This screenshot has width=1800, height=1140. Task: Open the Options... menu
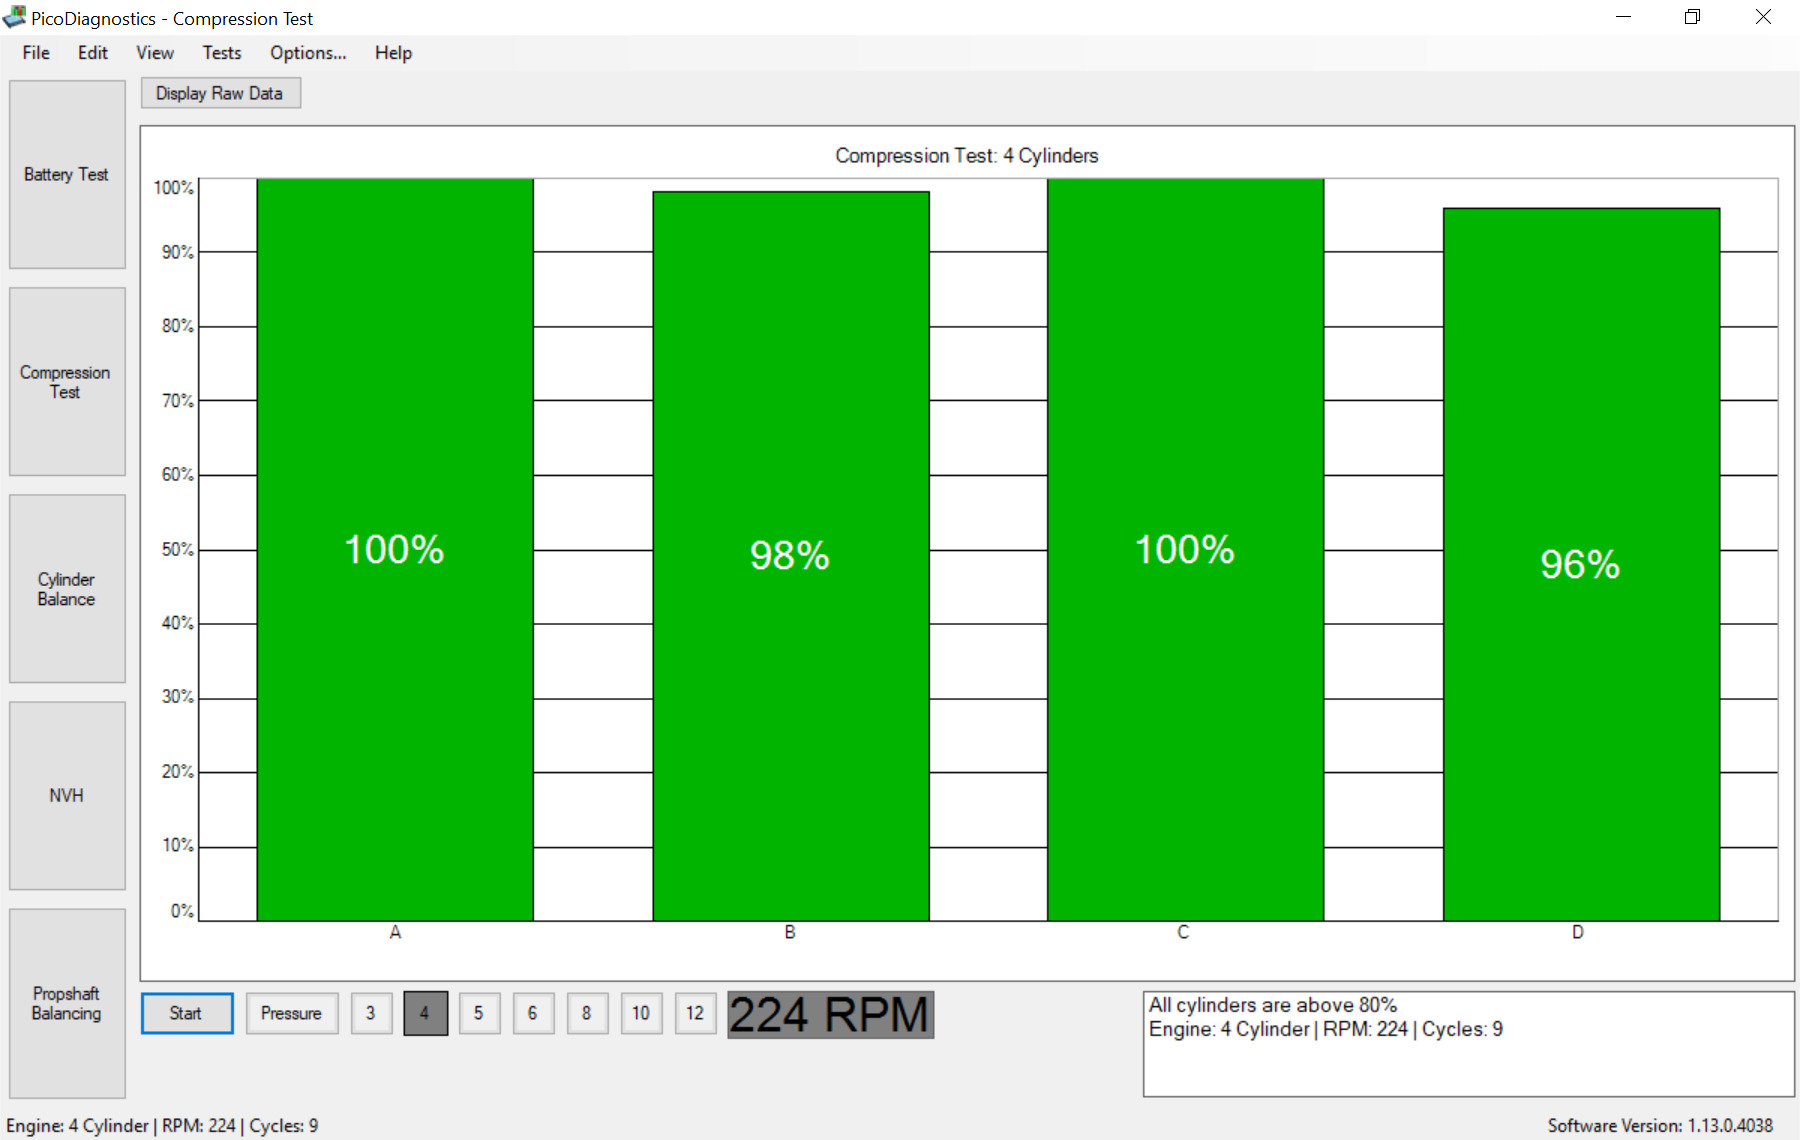click(x=308, y=53)
